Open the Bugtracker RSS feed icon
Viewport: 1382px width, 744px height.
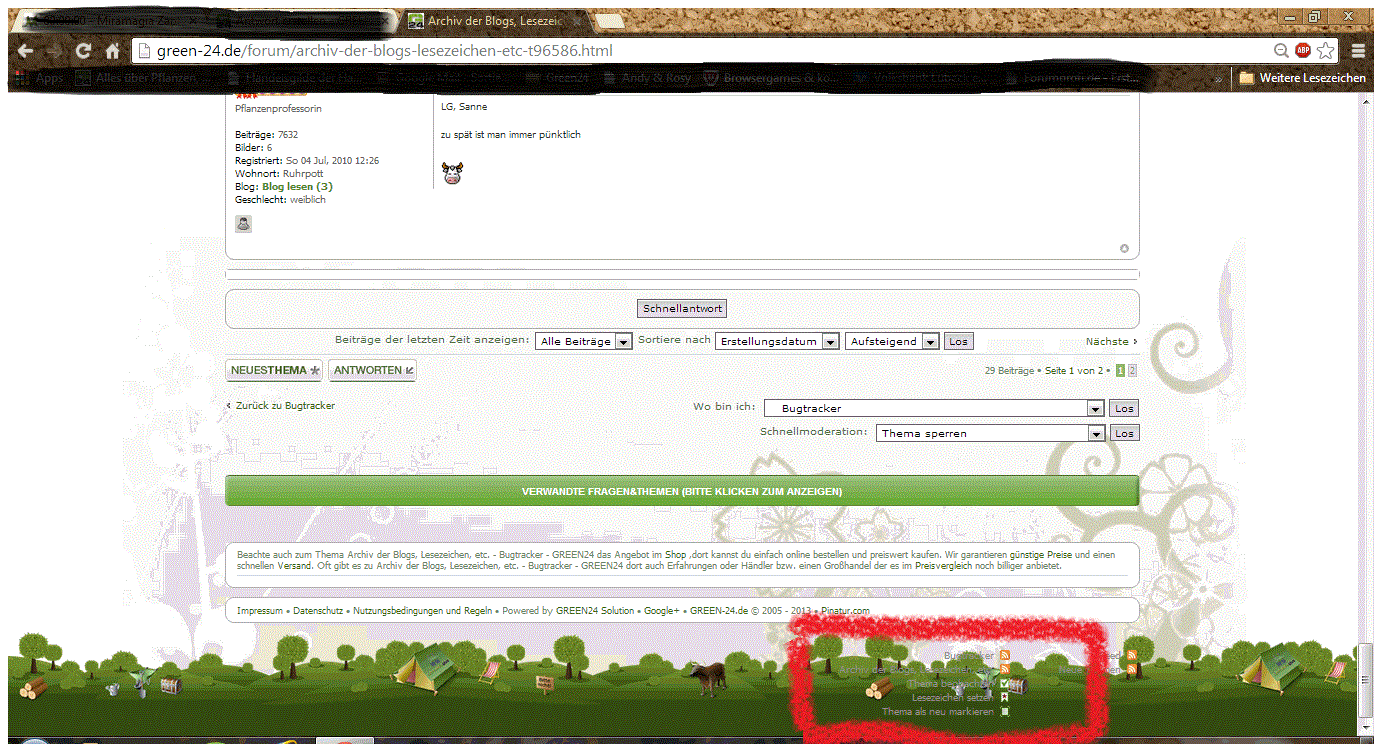(1005, 656)
